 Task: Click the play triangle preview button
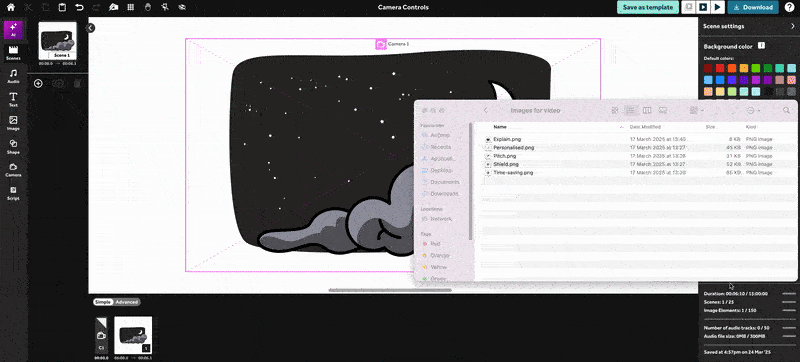[x=717, y=7]
